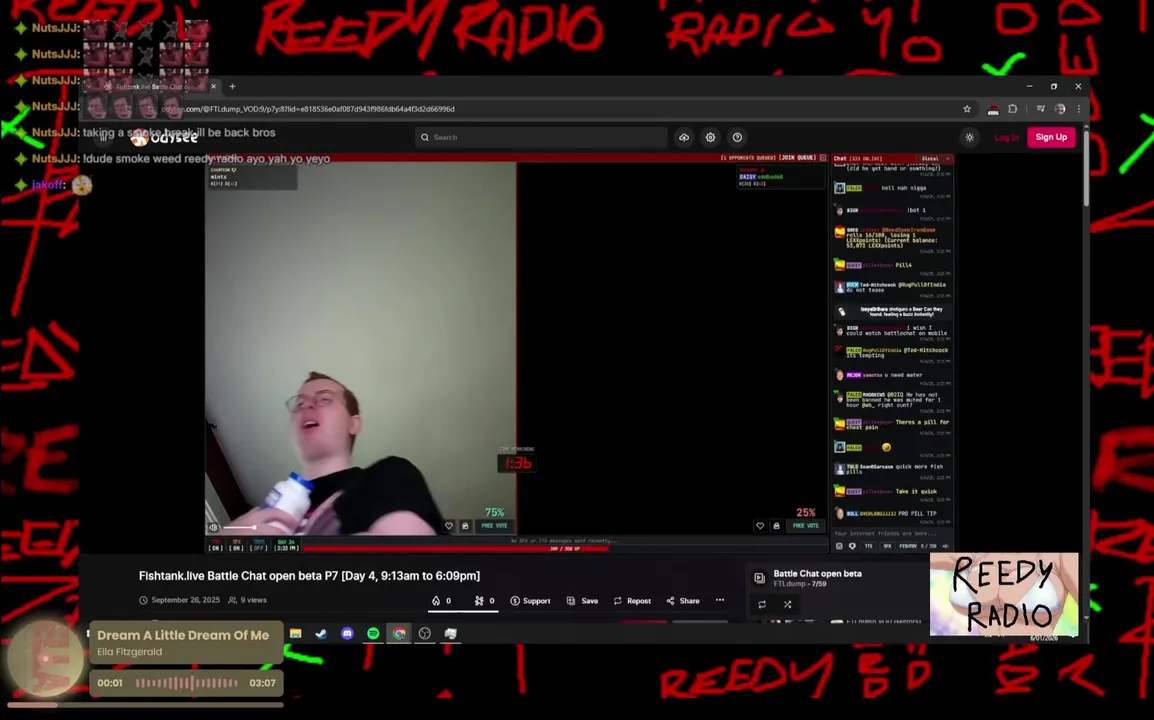
Task: Toggle the TTS ON switch below video
Action: [x=216, y=546]
